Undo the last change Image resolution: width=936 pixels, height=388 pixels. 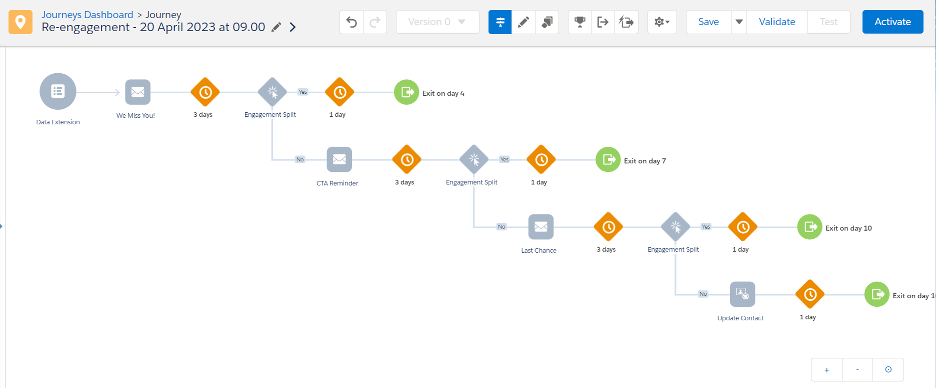tap(352, 22)
